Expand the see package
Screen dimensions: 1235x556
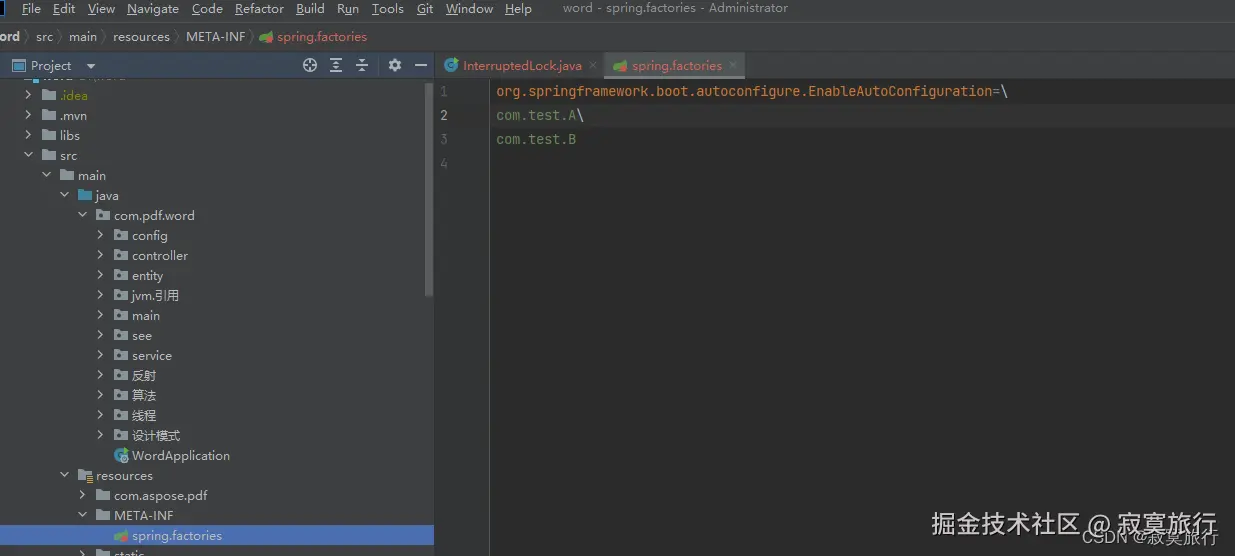[101, 335]
